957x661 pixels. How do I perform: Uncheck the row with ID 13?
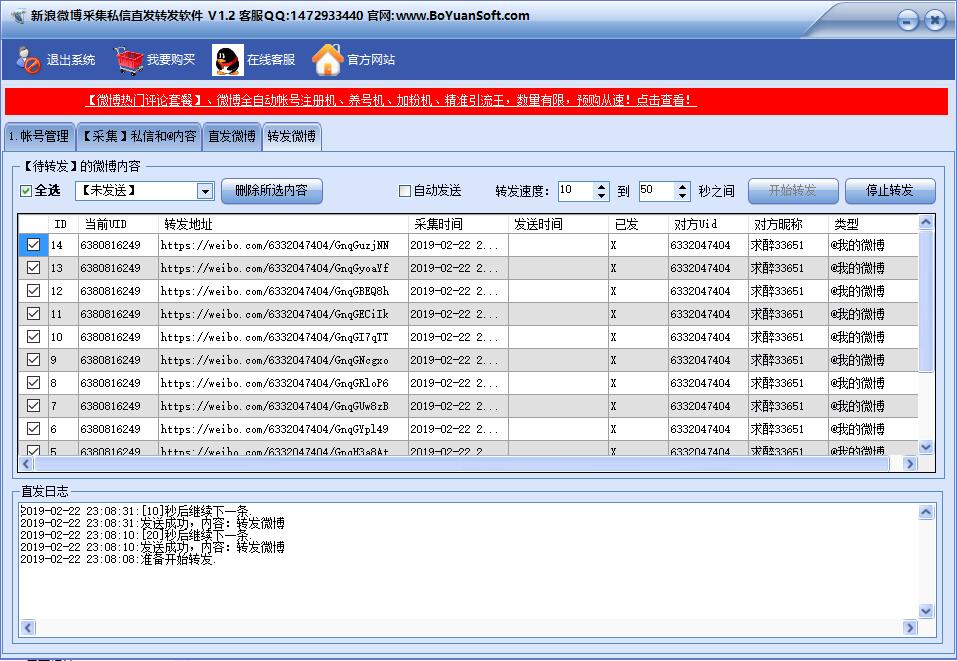pos(34,268)
